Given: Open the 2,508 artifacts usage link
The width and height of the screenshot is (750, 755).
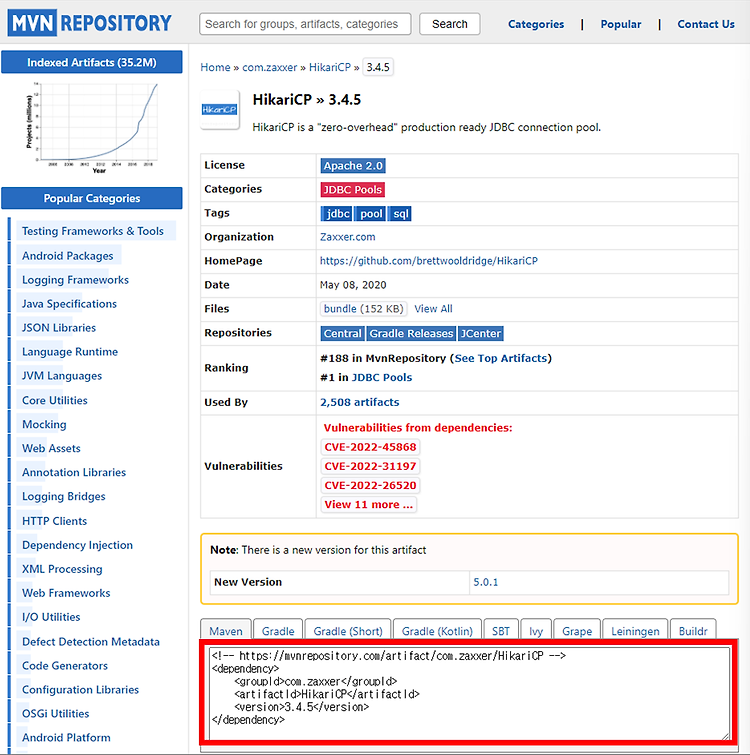Looking at the screenshot, I should point(360,402).
